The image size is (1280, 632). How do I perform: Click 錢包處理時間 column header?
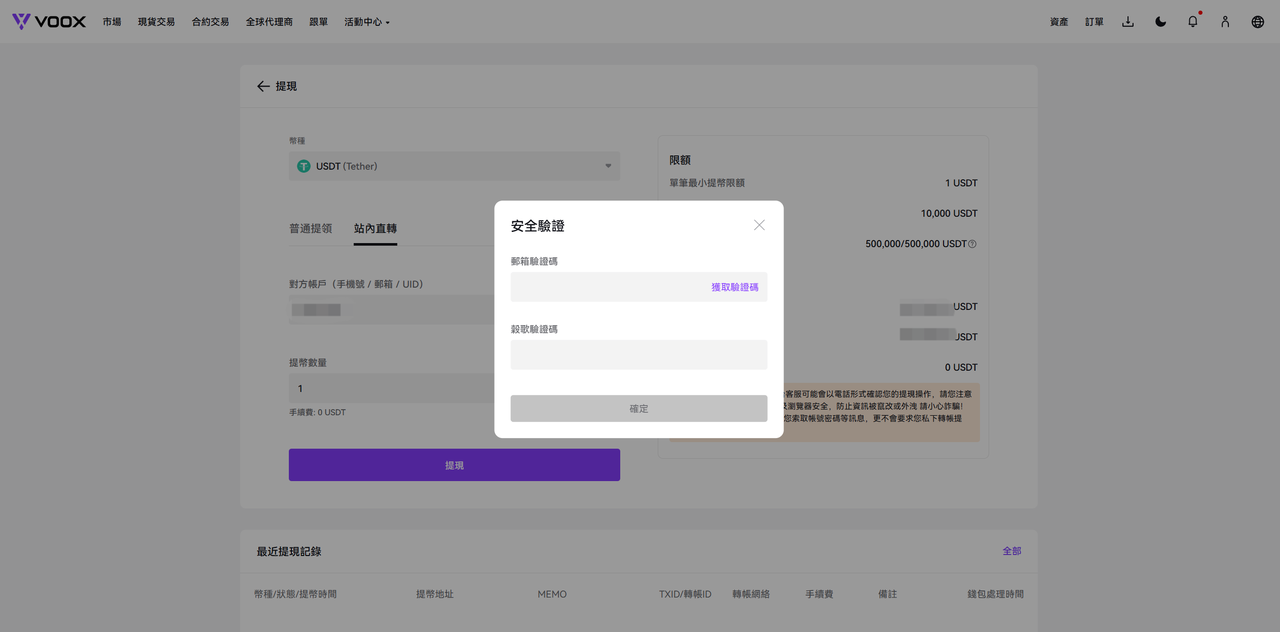pyautogui.click(x=995, y=594)
